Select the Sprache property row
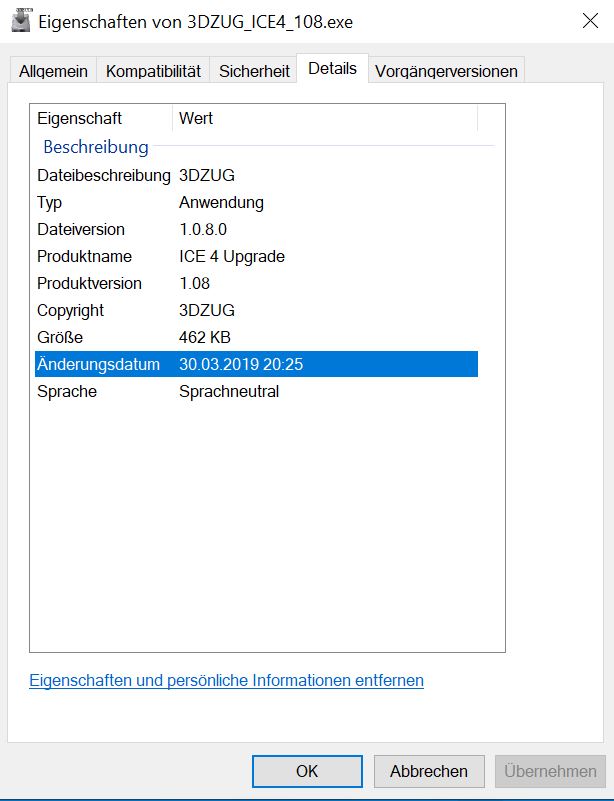Viewport: 614px width, 801px height. (67, 391)
